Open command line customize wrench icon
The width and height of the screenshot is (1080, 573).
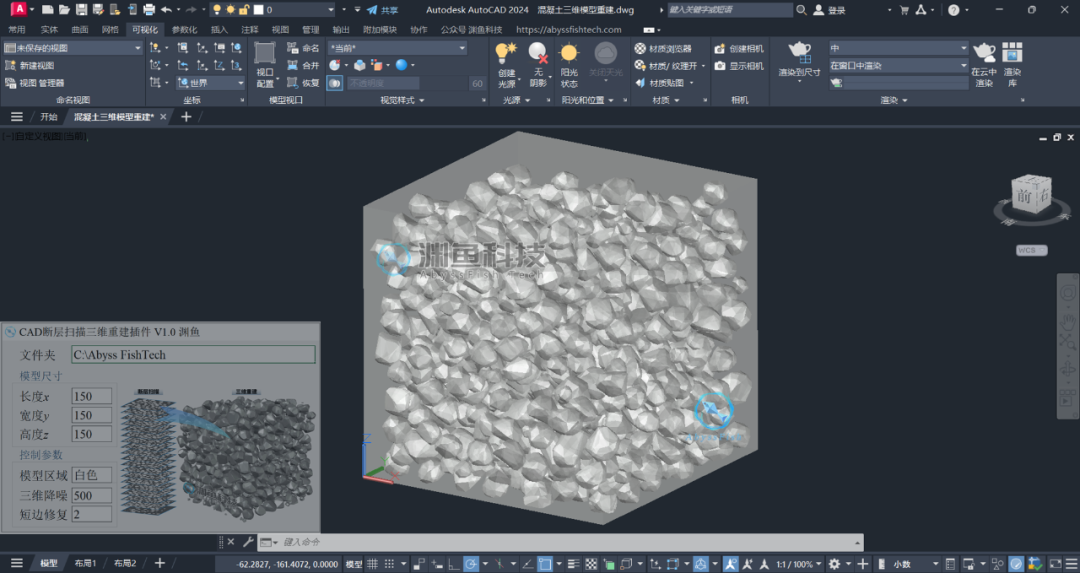pyautogui.click(x=248, y=542)
